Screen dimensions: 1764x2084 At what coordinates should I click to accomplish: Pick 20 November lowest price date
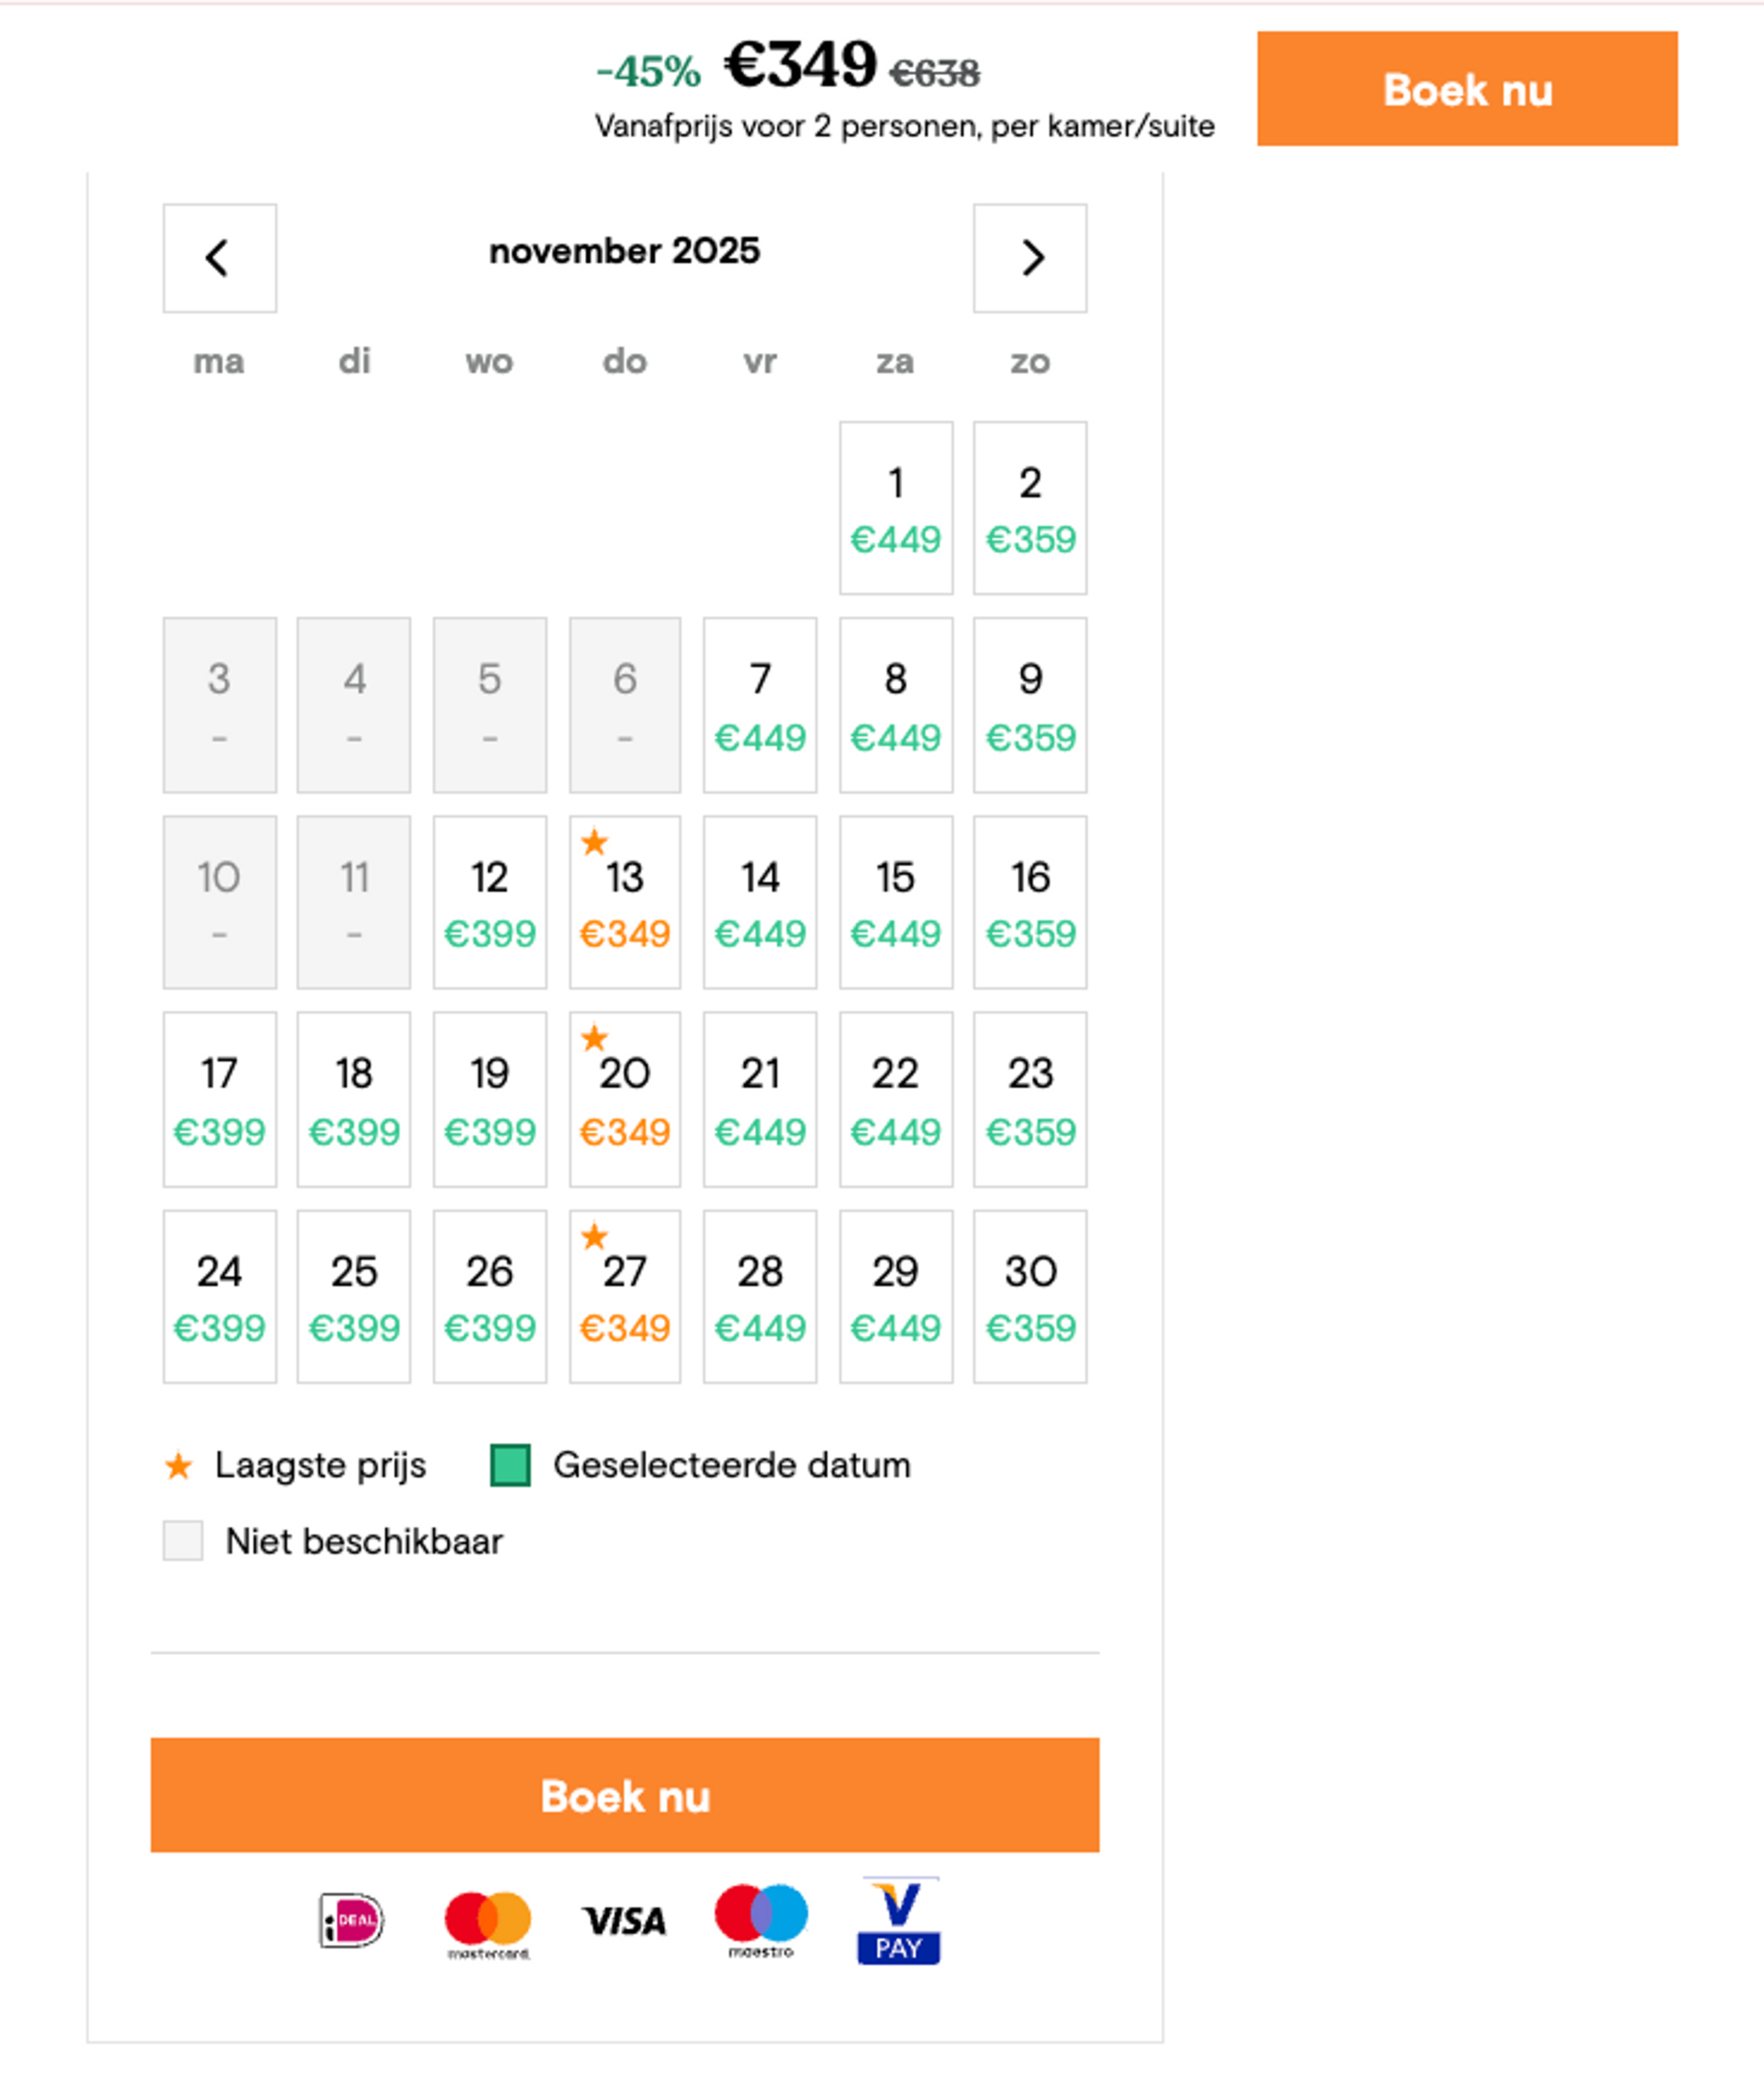click(x=625, y=1099)
